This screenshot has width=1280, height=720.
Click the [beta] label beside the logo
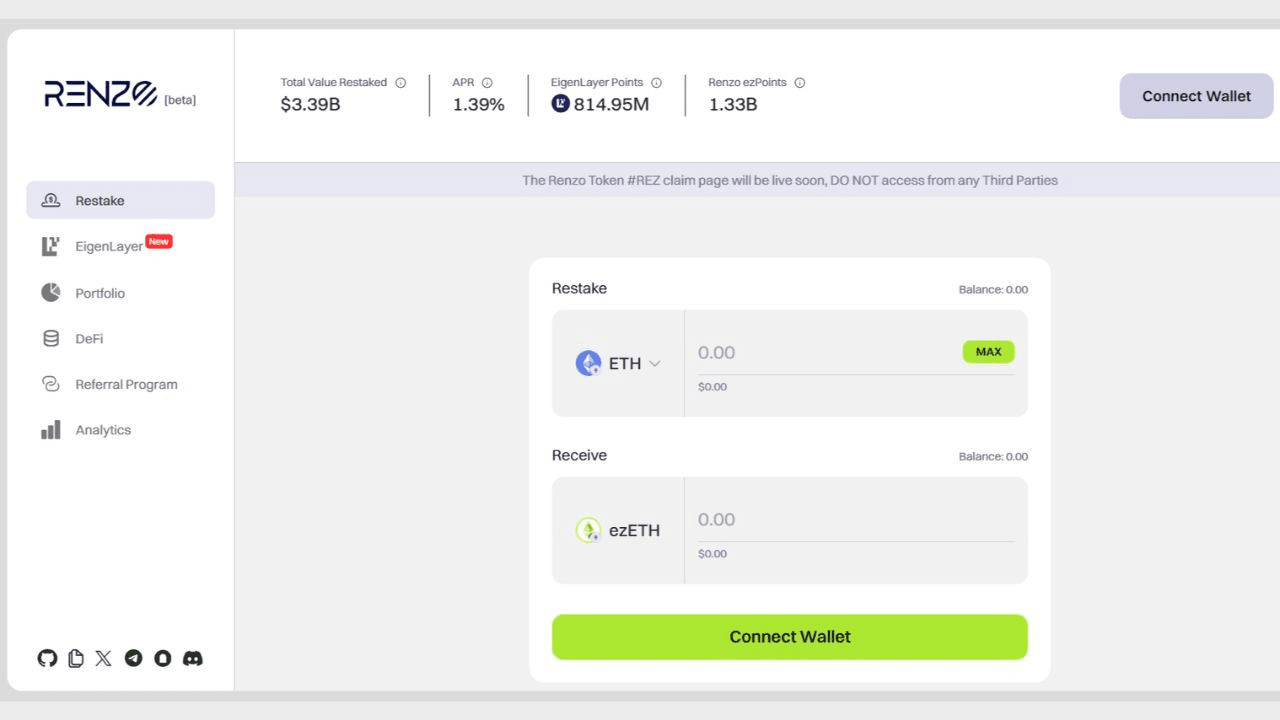[x=180, y=100]
